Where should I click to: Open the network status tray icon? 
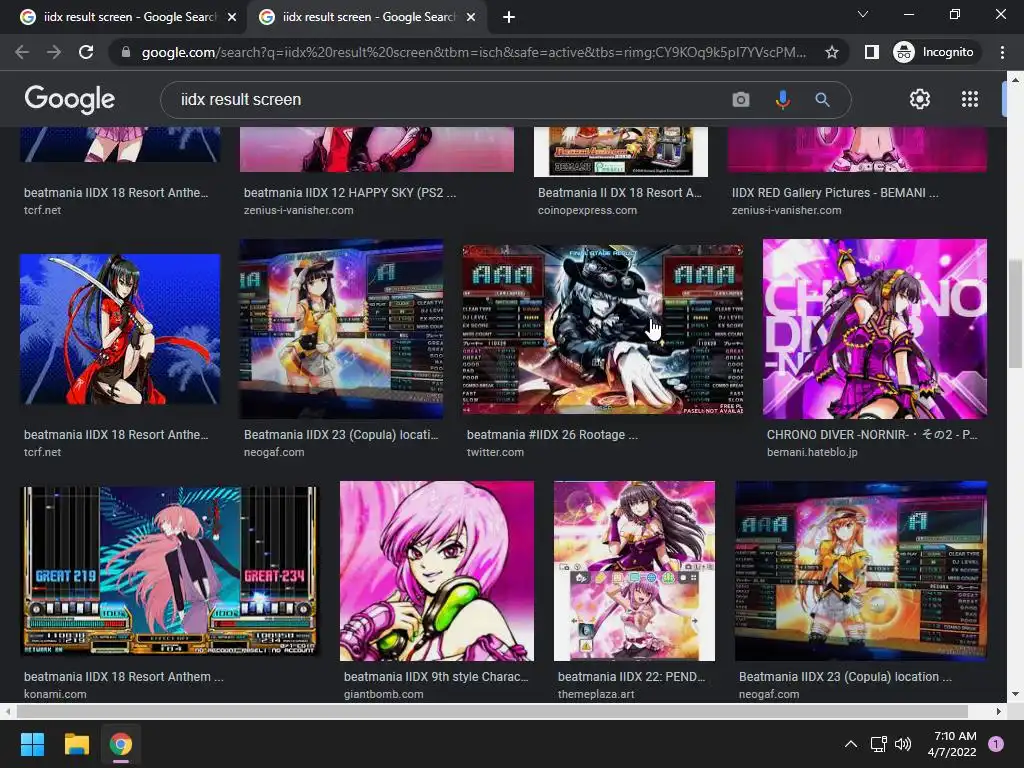pos(878,744)
